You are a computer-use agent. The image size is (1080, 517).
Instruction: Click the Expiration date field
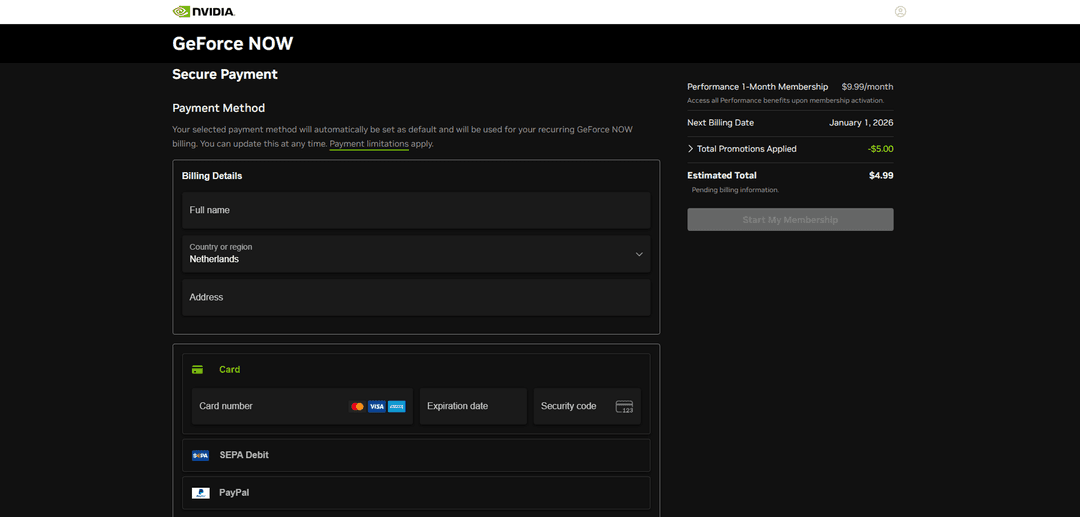(472, 406)
